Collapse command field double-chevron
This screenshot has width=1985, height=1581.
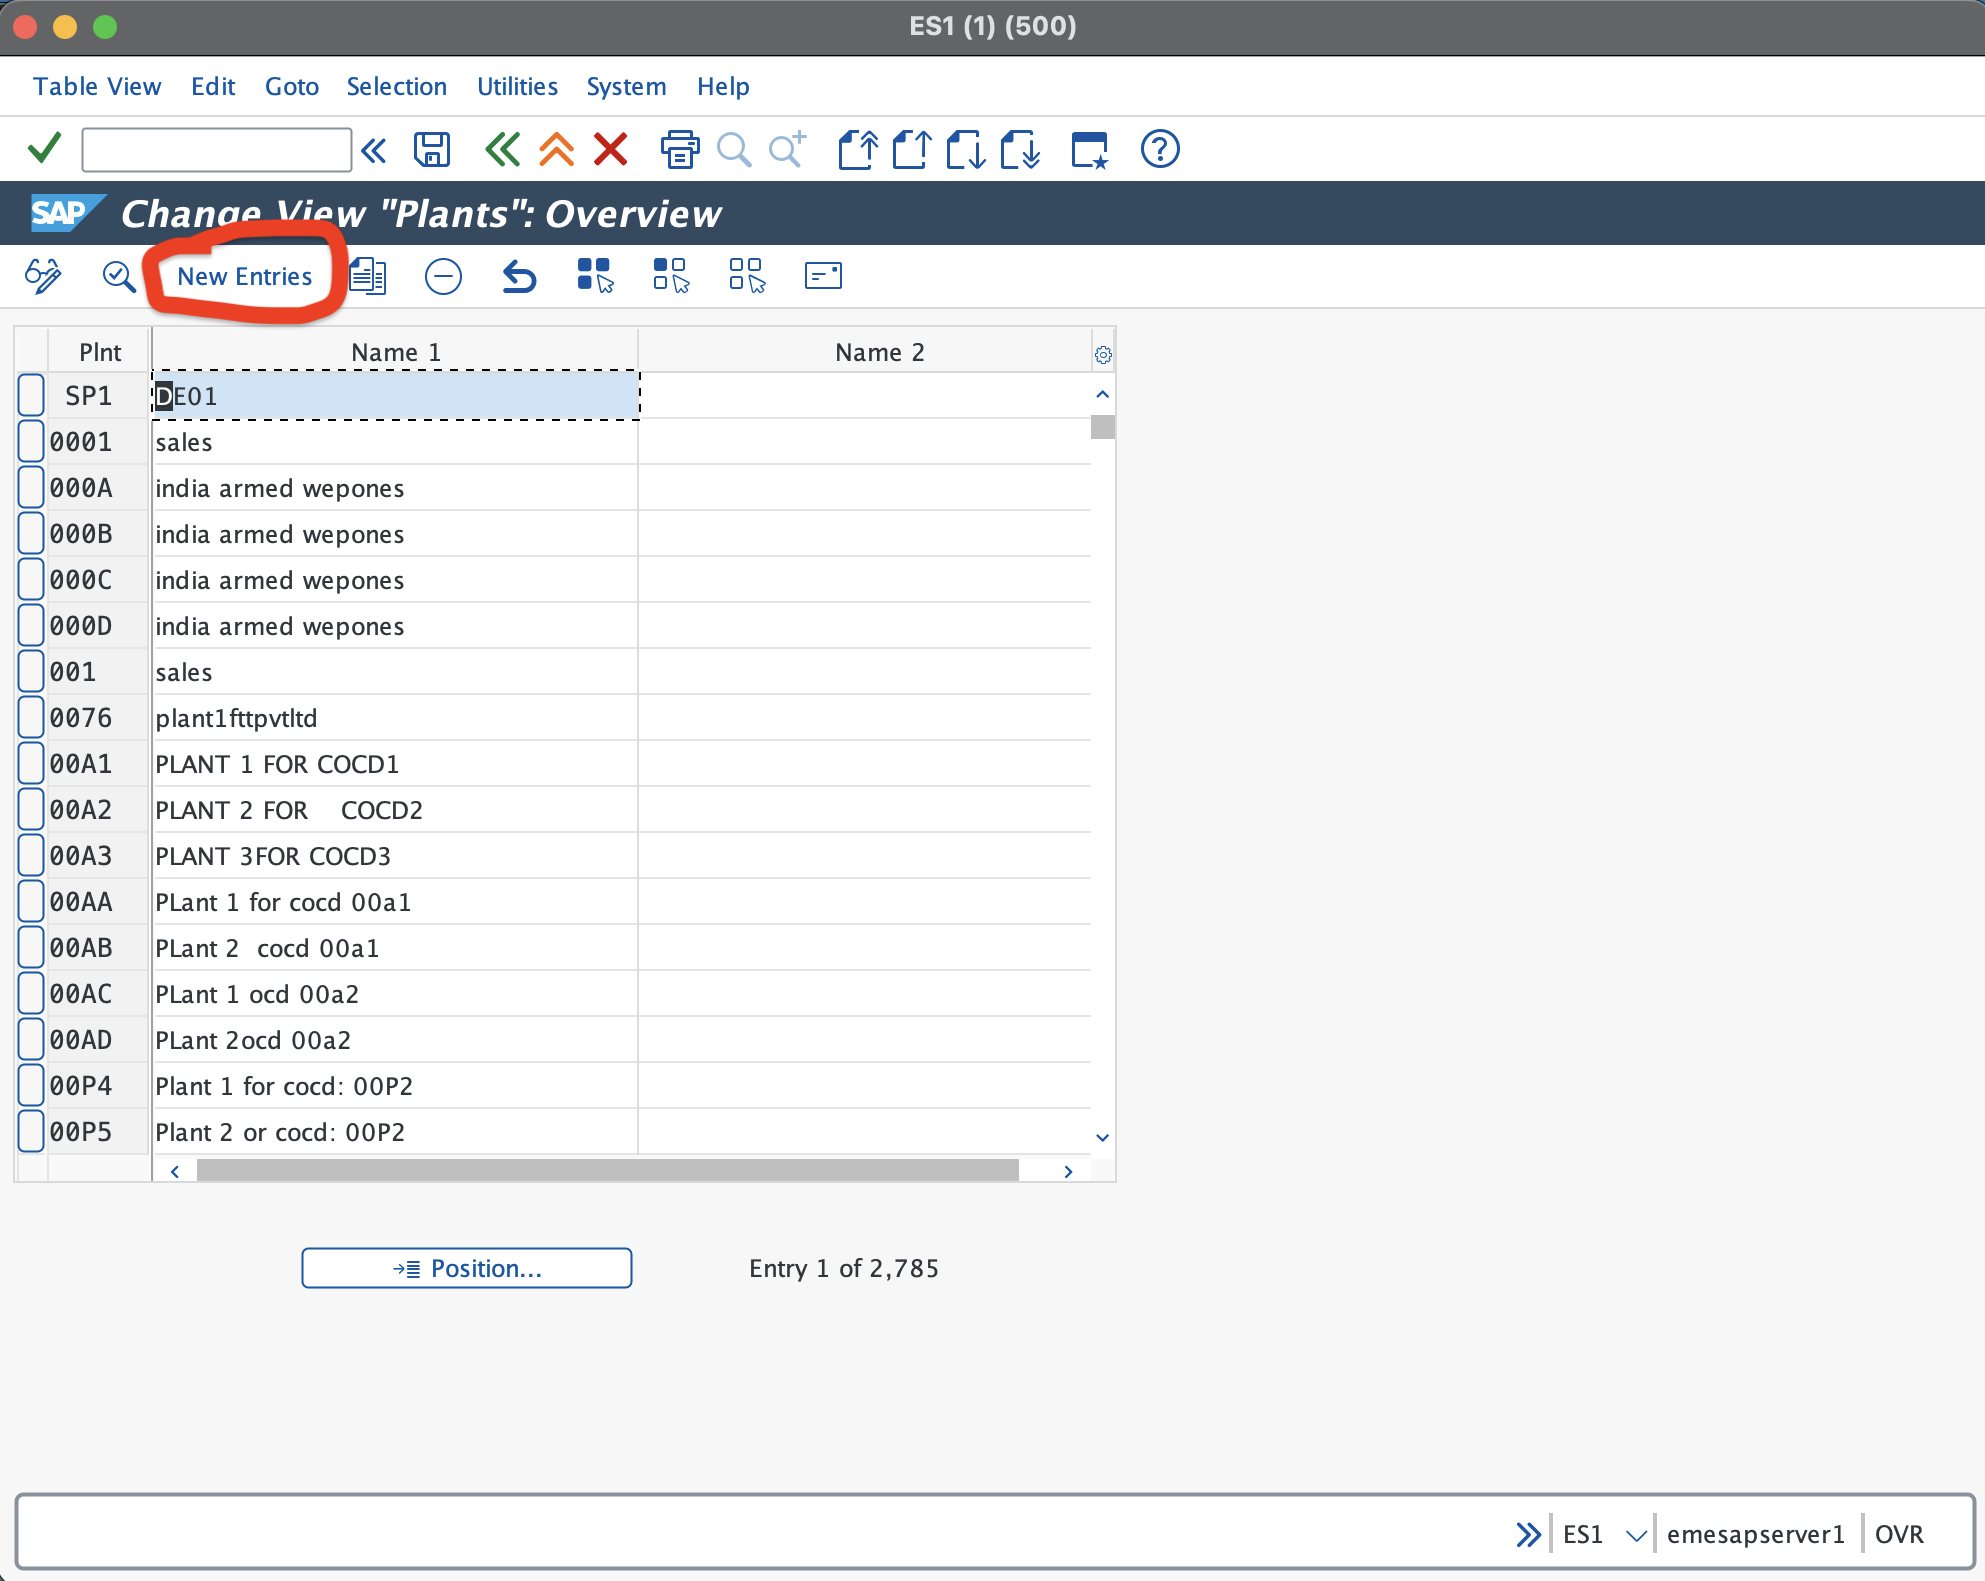point(374,151)
